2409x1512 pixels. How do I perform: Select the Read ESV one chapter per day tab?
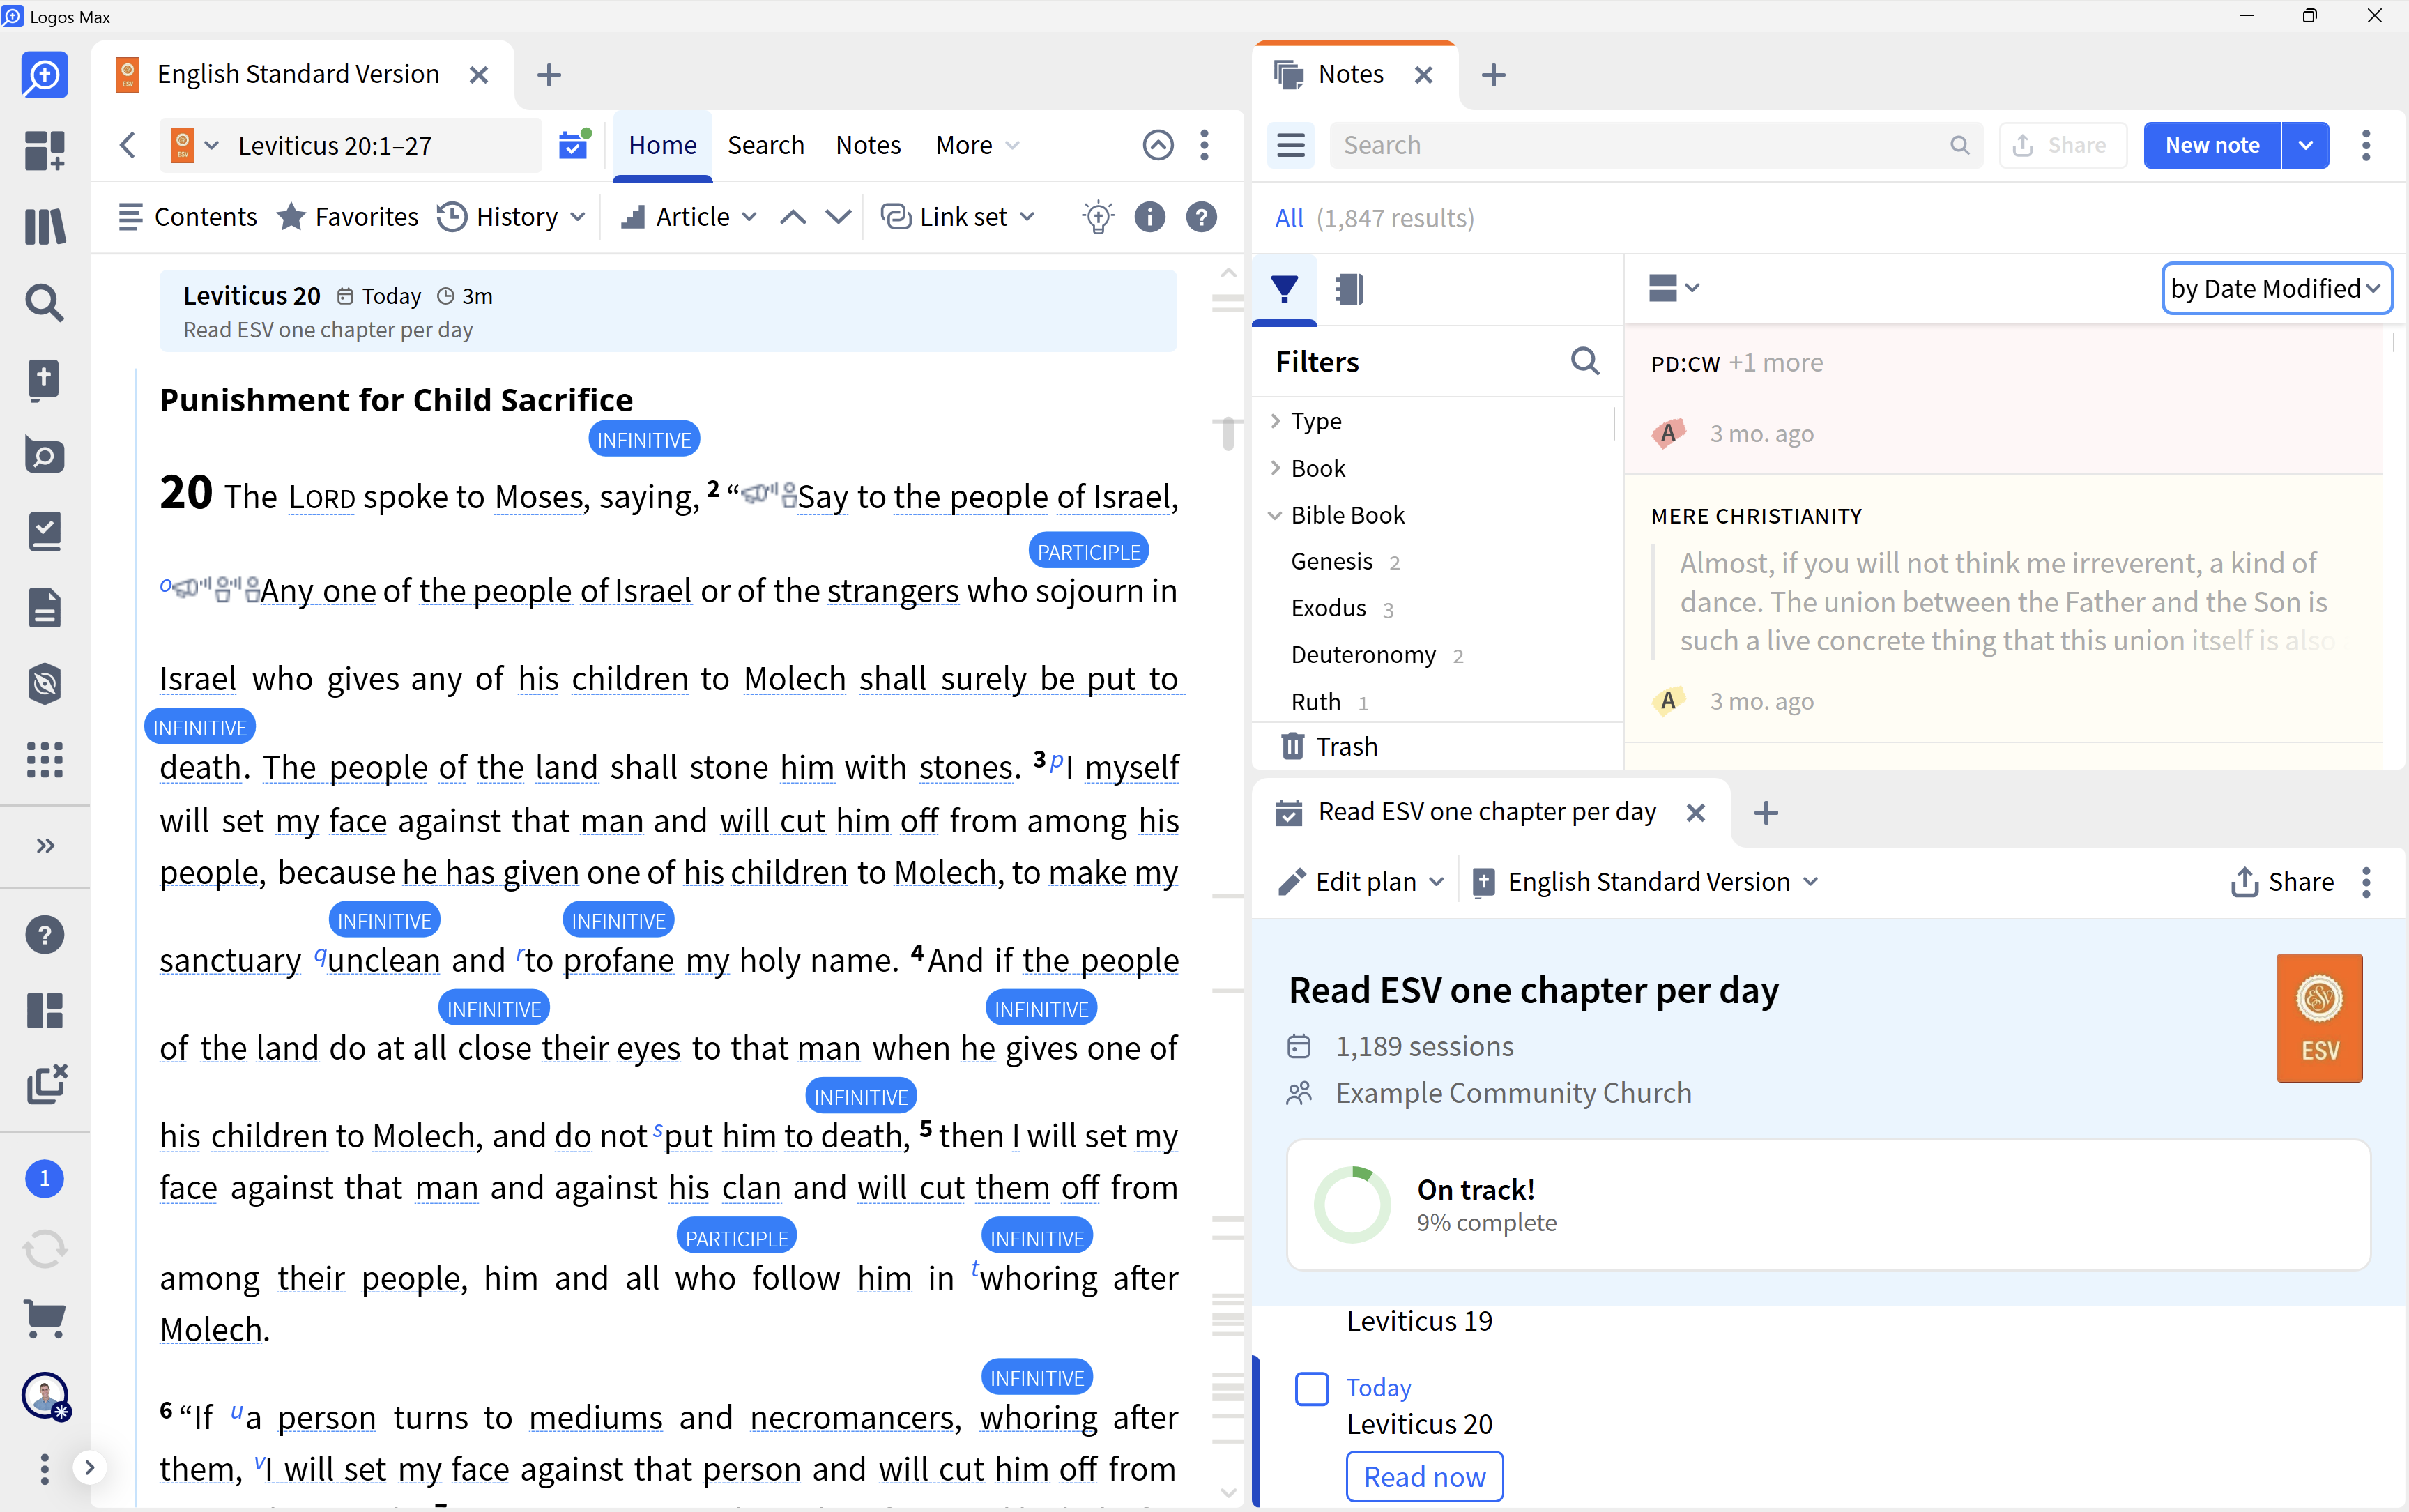pyautogui.click(x=1486, y=812)
